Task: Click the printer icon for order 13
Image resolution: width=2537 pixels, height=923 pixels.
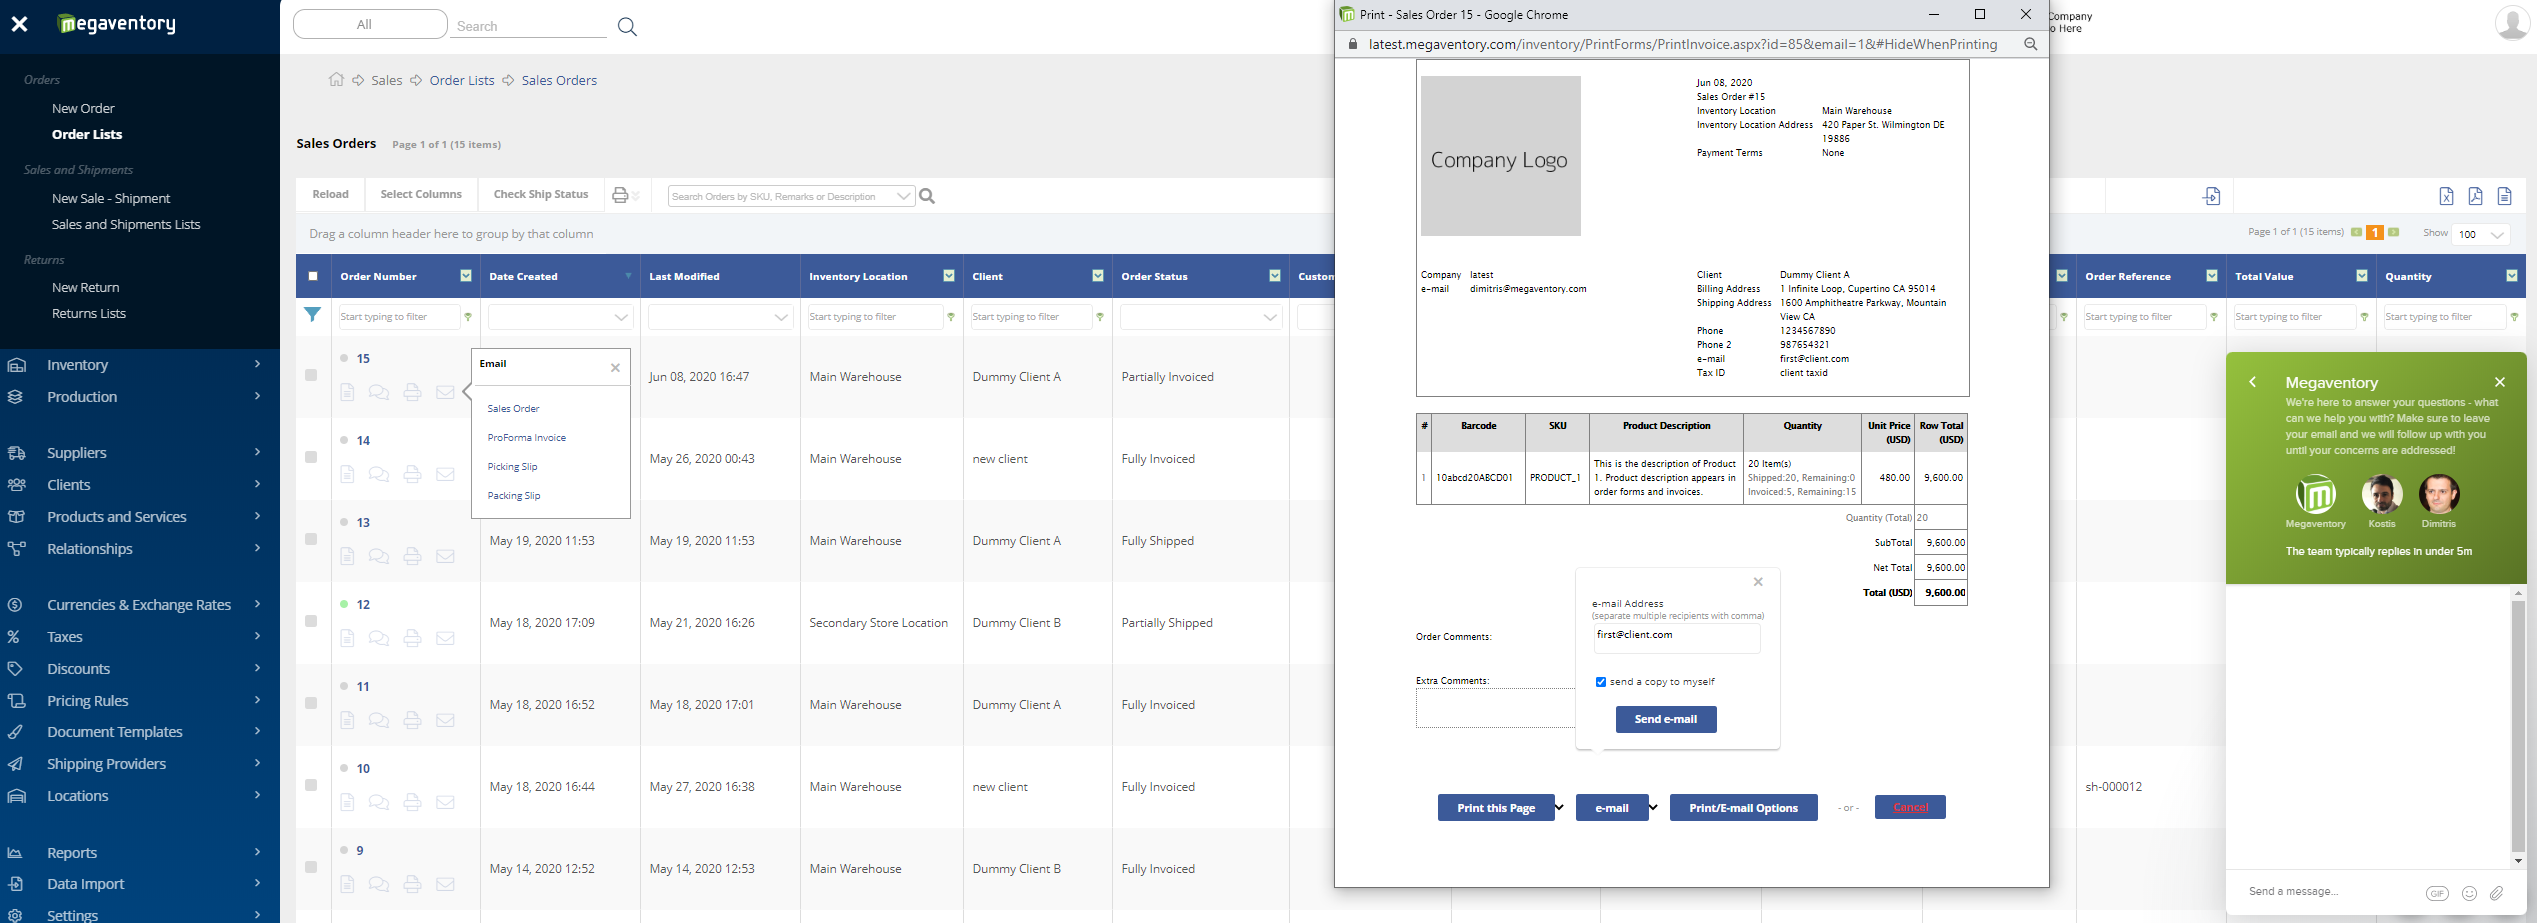Action: coord(412,556)
